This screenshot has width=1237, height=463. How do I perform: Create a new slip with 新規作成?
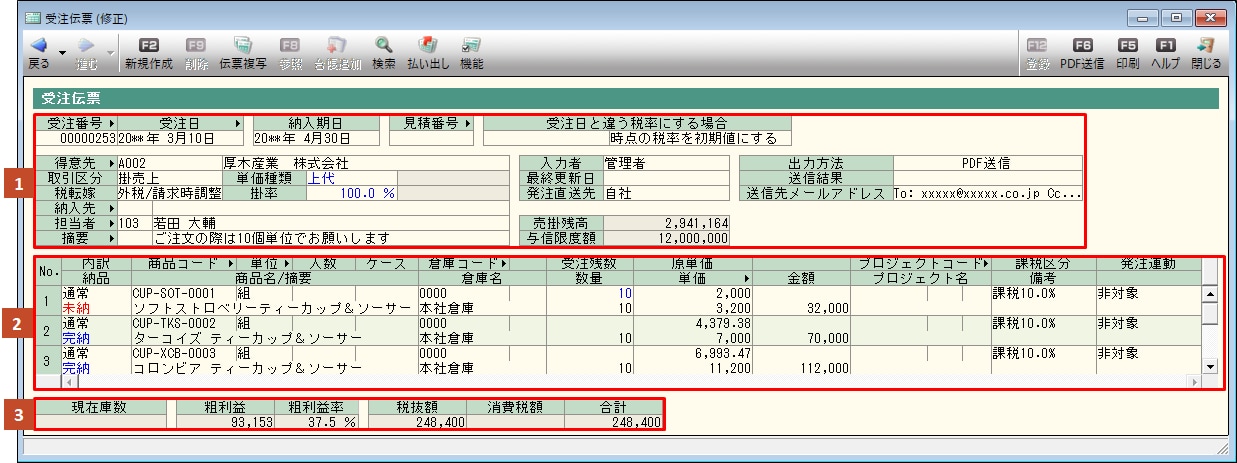[x=149, y=46]
